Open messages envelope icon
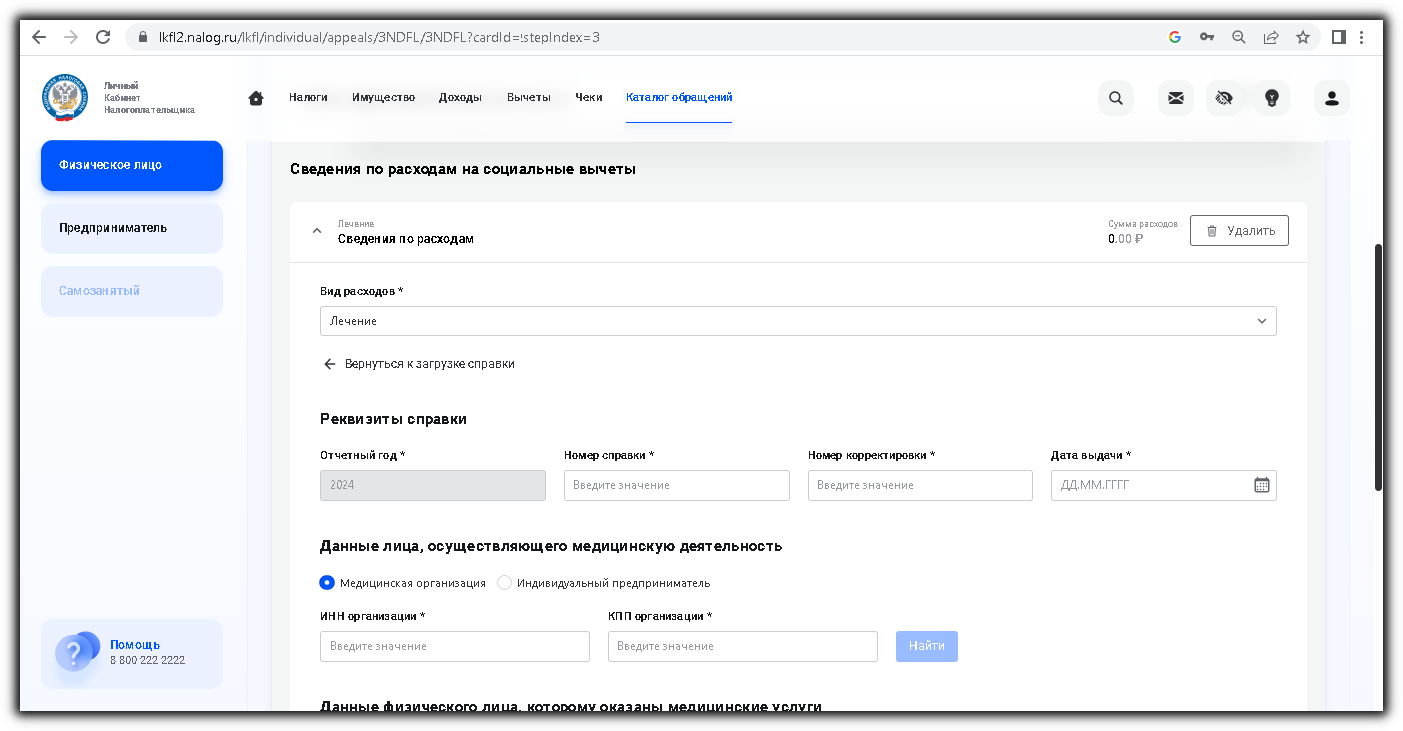The width and height of the screenshot is (1403, 731). click(x=1176, y=98)
